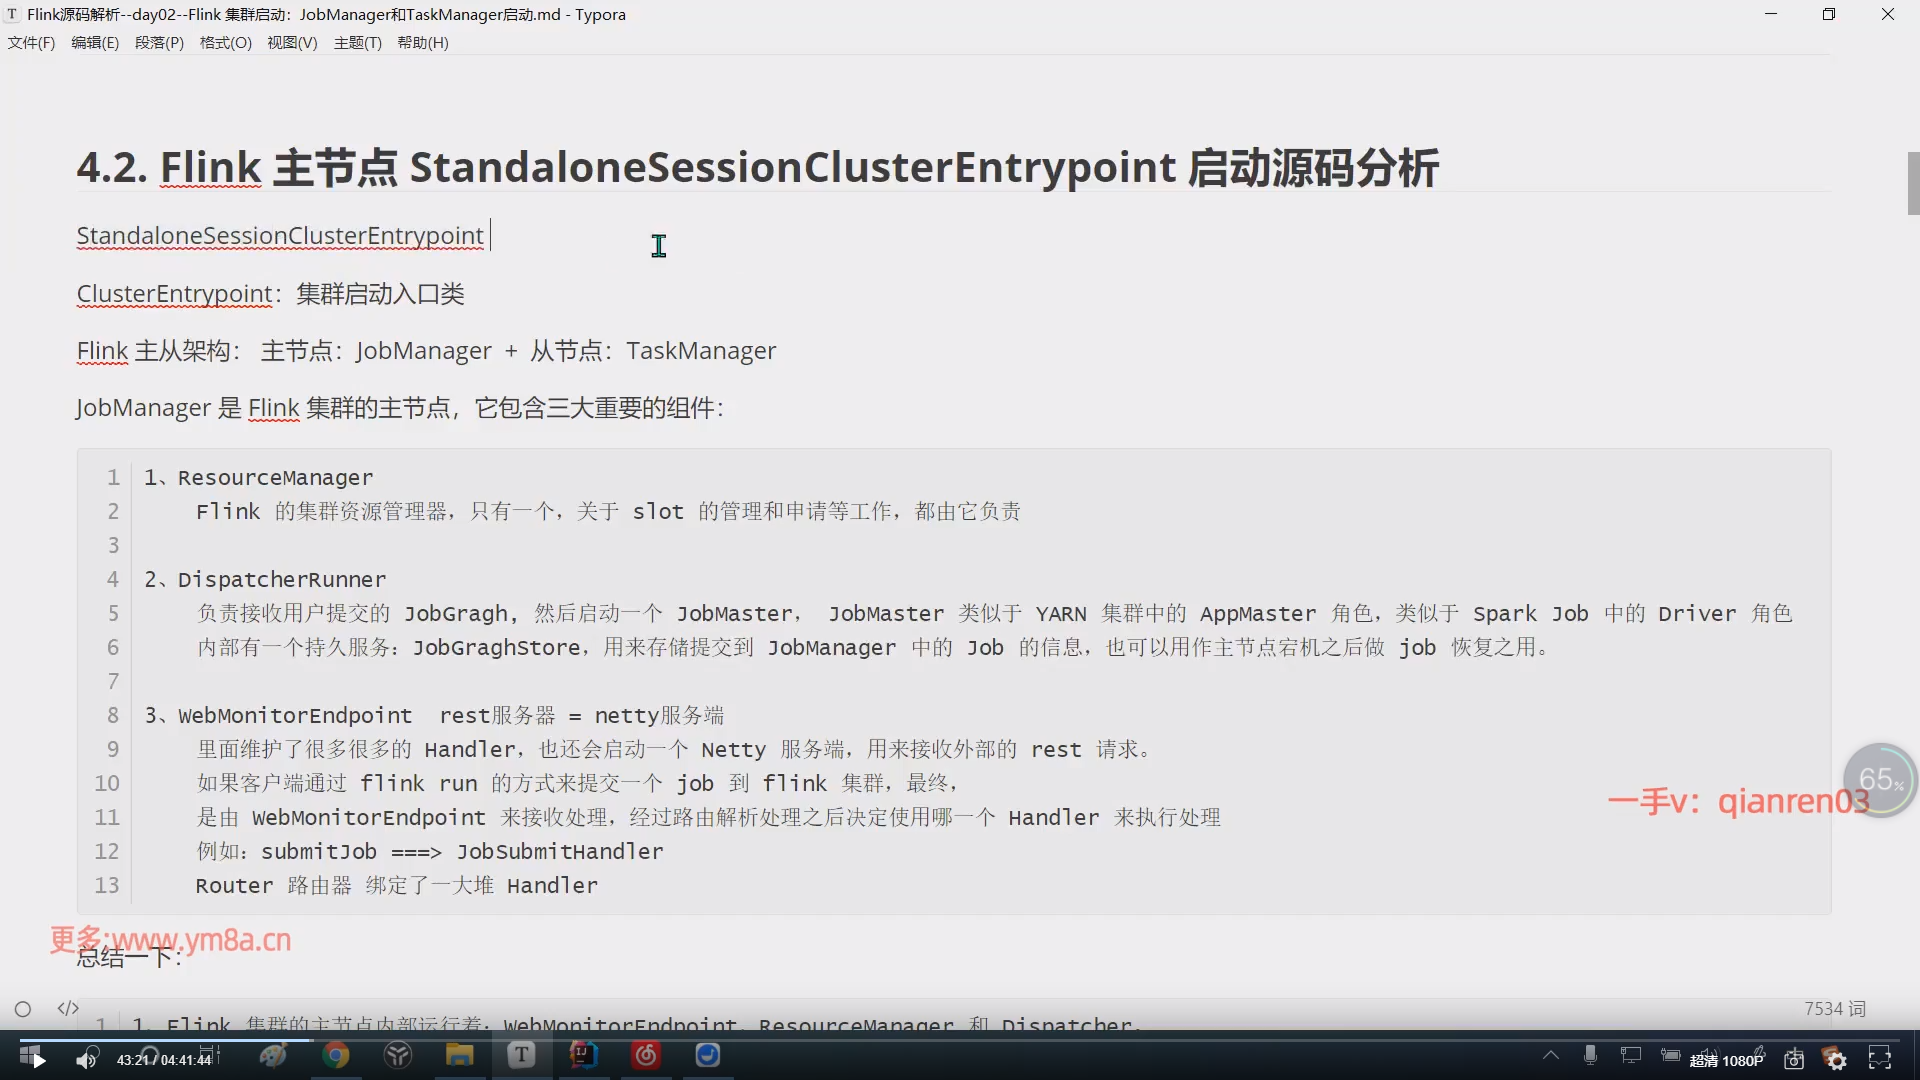Click the video screenshot camera icon
The width and height of the screenshot is (1920, 1080).
tap(1794, 1059)
